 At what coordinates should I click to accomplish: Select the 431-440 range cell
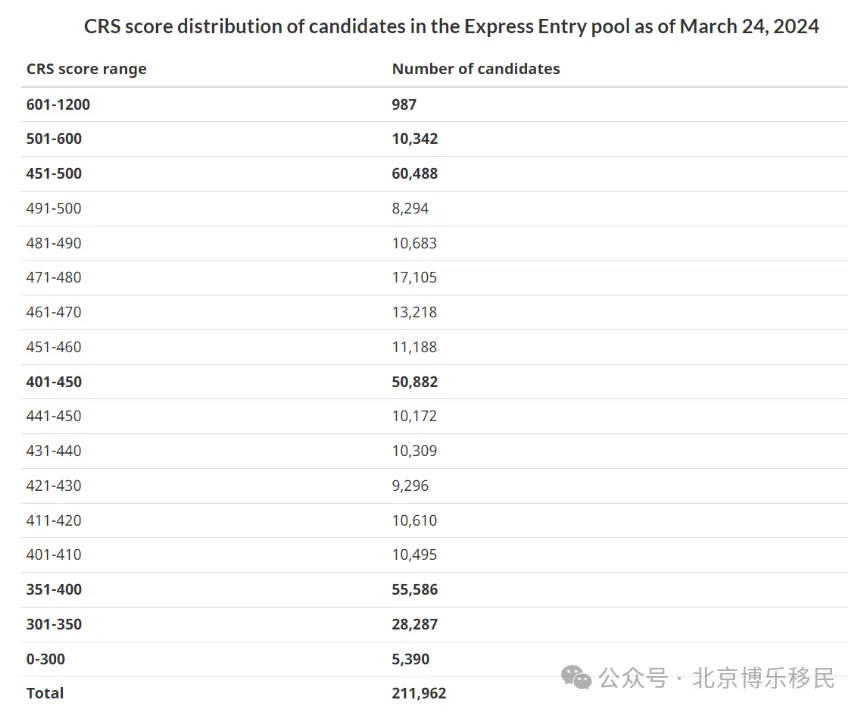point(54,451)
